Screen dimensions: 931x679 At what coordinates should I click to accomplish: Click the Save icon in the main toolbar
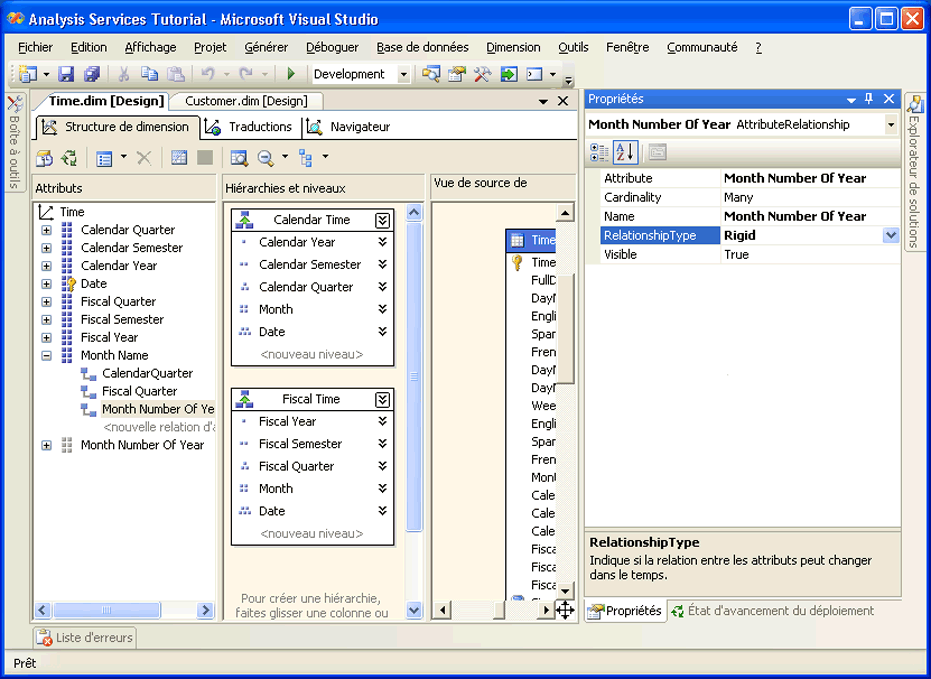(x=66, y=74)
